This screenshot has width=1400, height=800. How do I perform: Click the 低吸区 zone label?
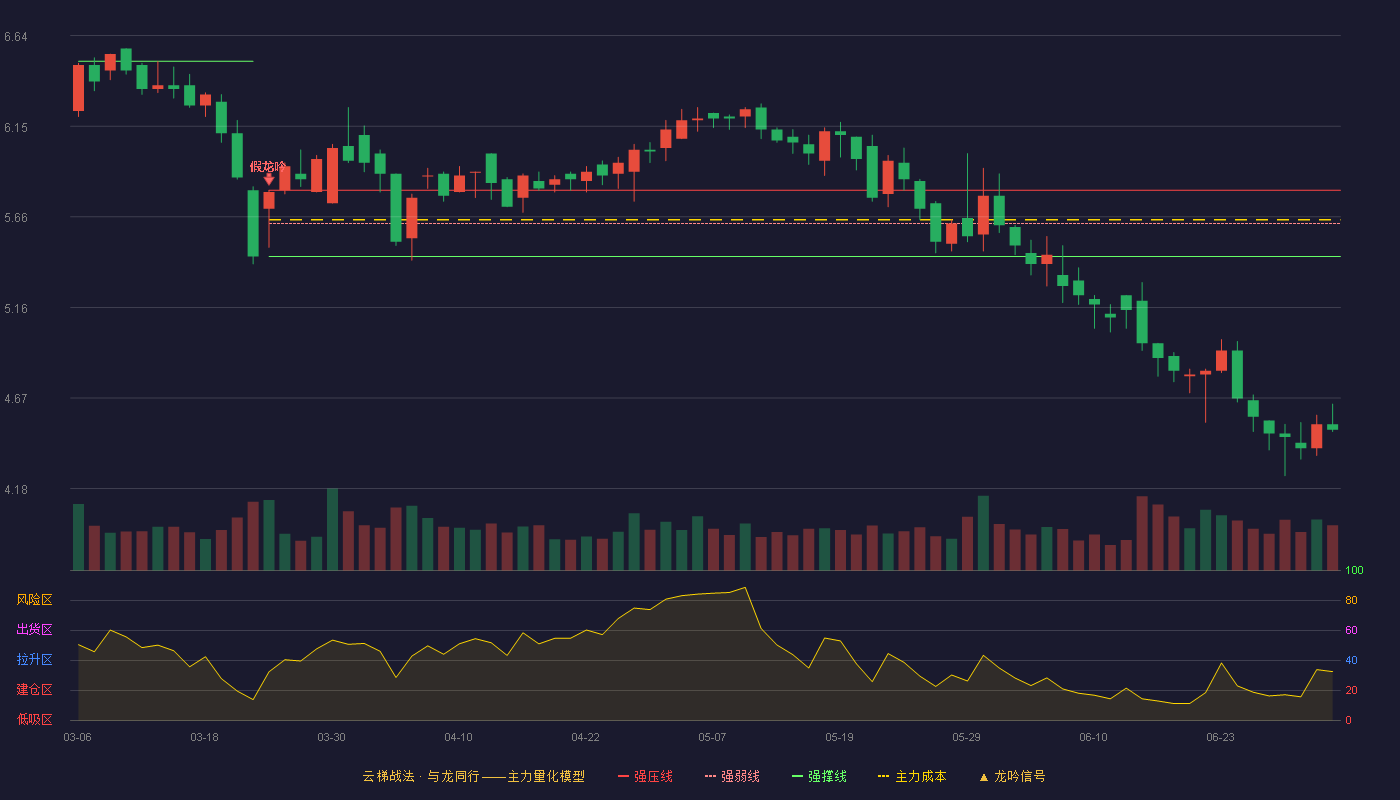(34, 720)
